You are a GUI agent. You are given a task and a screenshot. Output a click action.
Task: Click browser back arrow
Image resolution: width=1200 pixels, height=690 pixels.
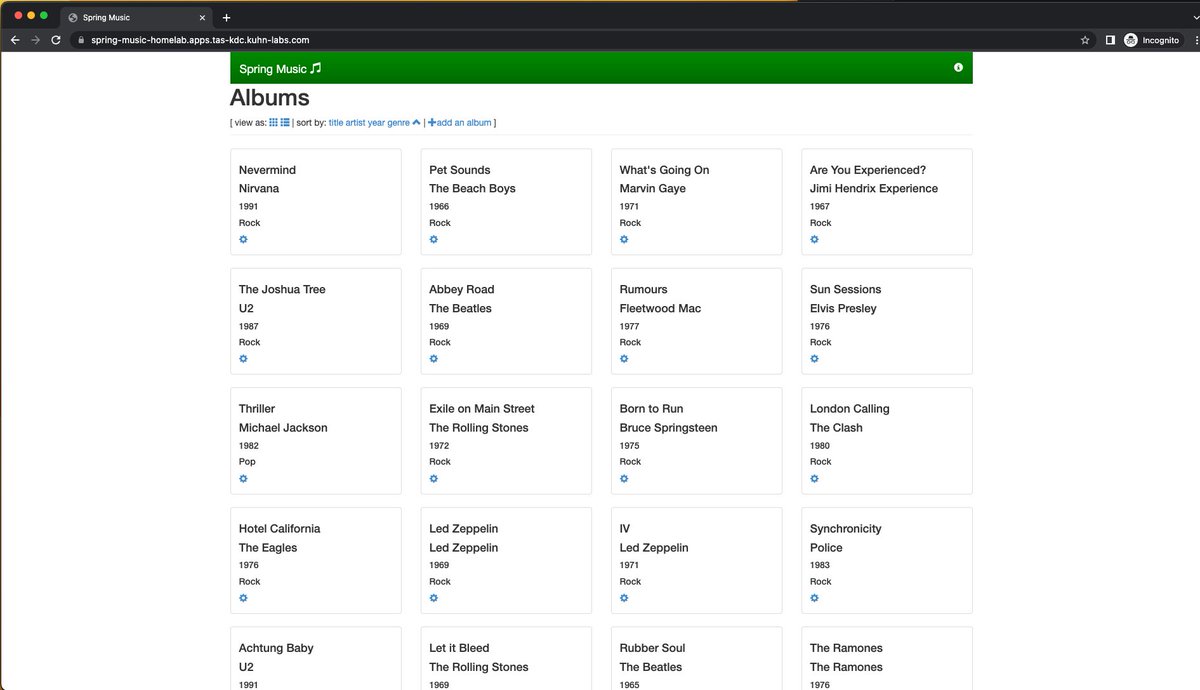pos(15,40)
